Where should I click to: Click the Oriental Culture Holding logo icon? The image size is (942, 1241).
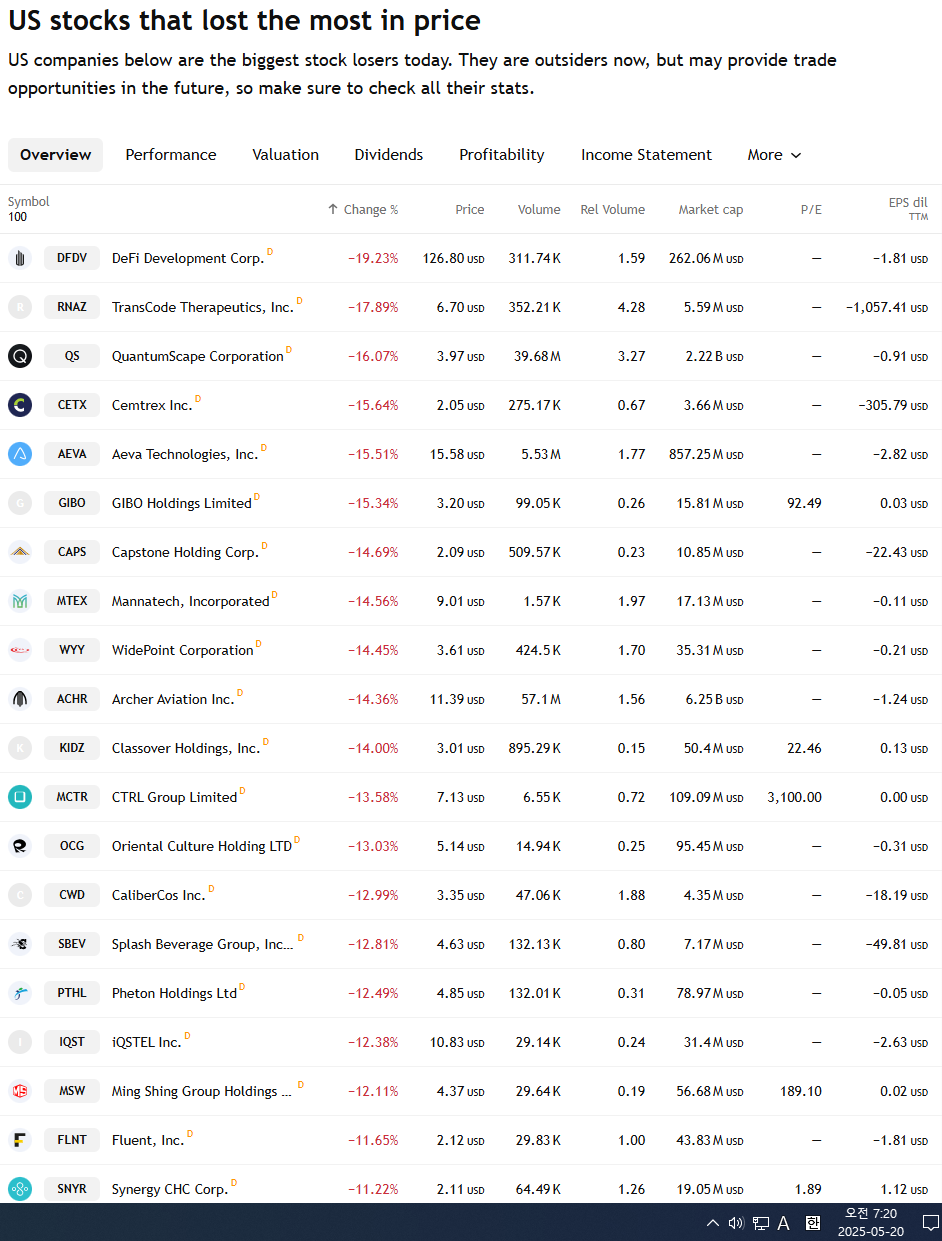20,846
